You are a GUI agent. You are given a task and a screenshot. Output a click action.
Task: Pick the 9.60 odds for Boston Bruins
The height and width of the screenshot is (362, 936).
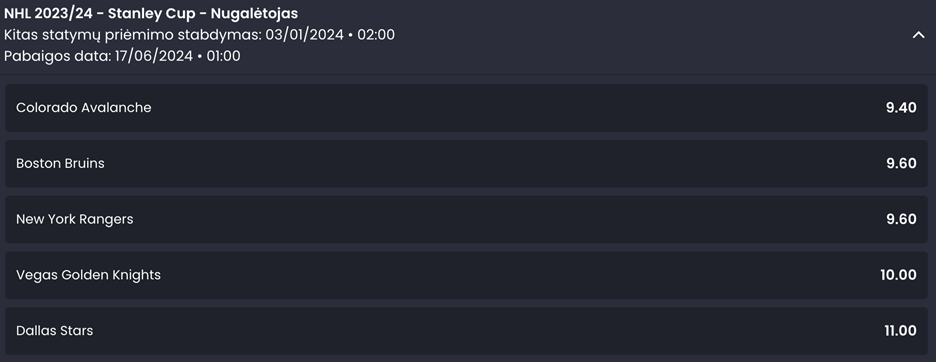901,163
